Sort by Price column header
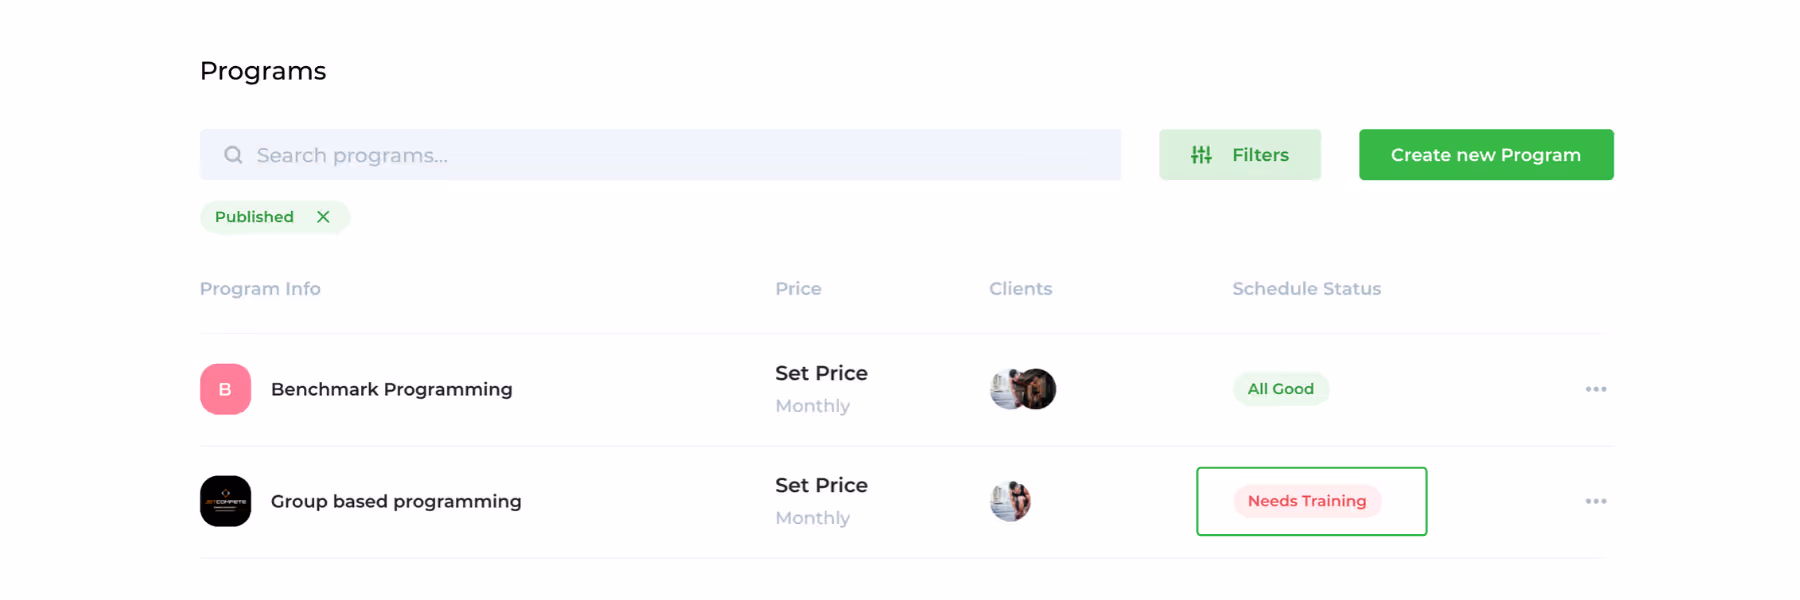 798,289
